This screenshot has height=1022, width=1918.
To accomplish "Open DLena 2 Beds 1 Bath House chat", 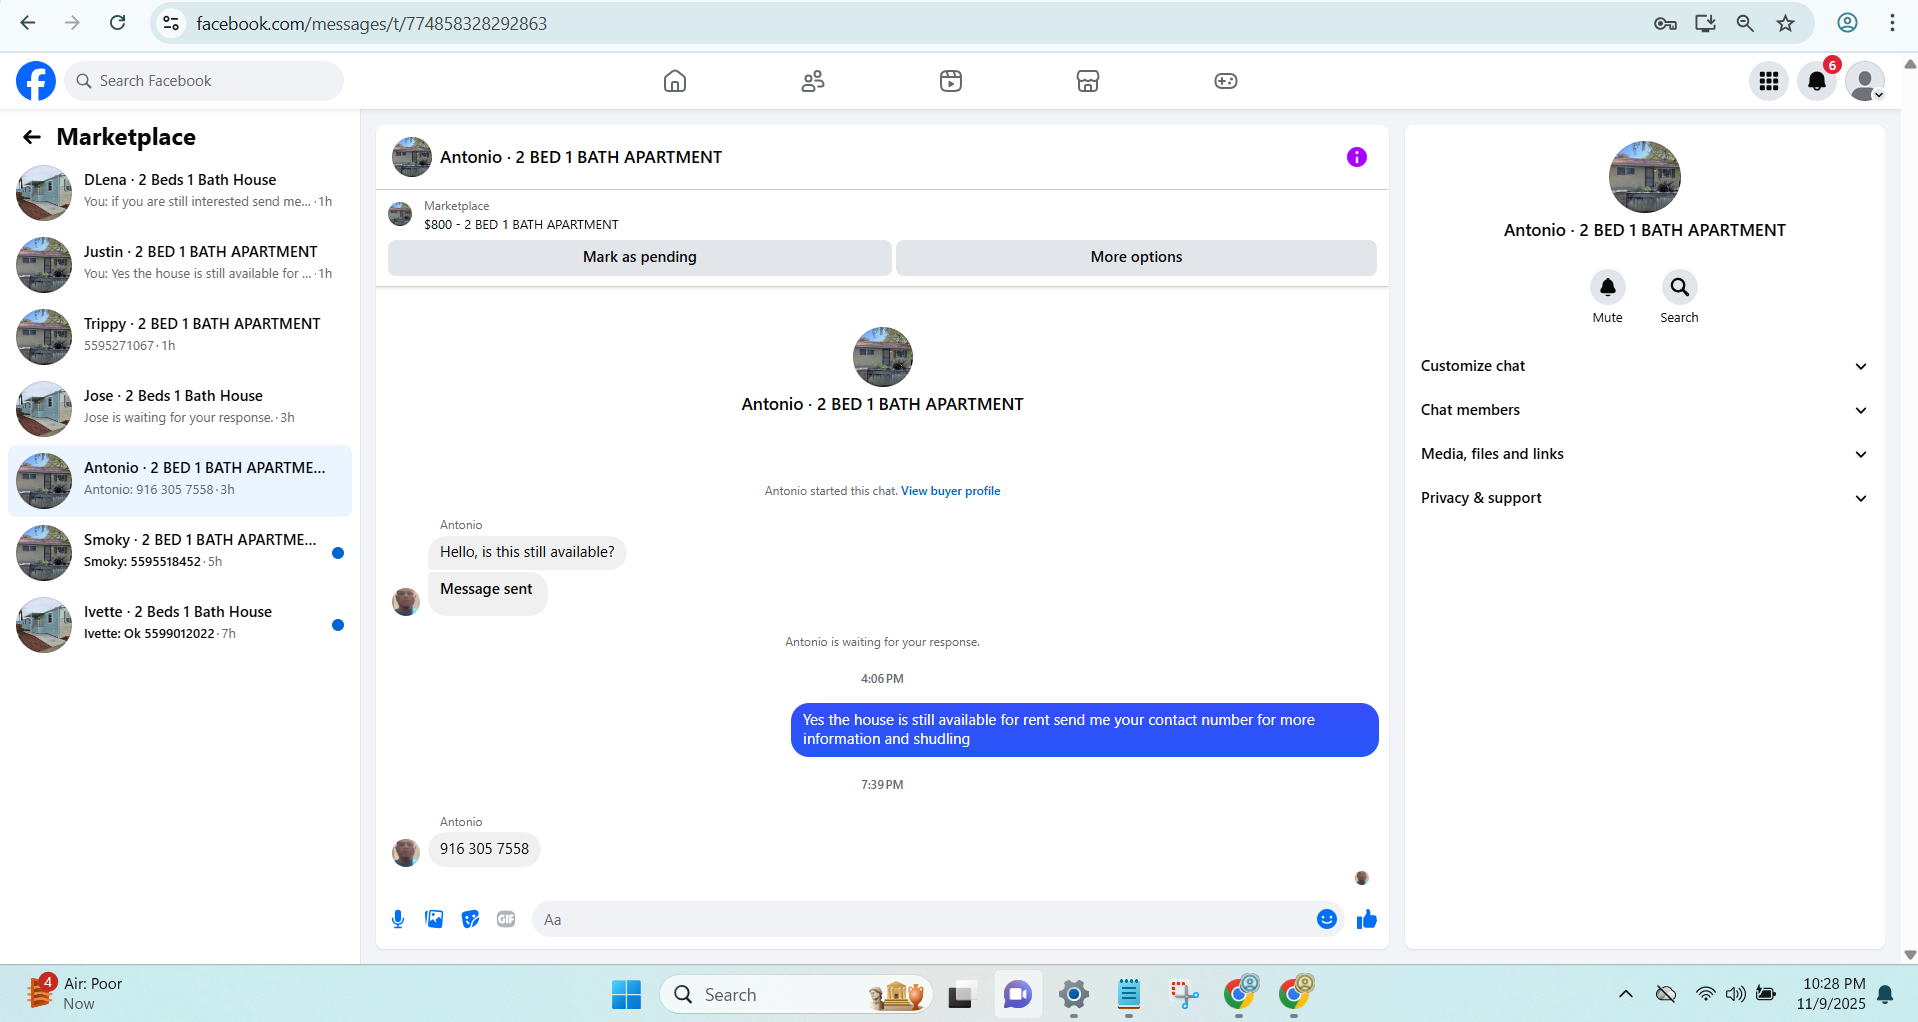I will pyautogui.click(x=180, y=192).
